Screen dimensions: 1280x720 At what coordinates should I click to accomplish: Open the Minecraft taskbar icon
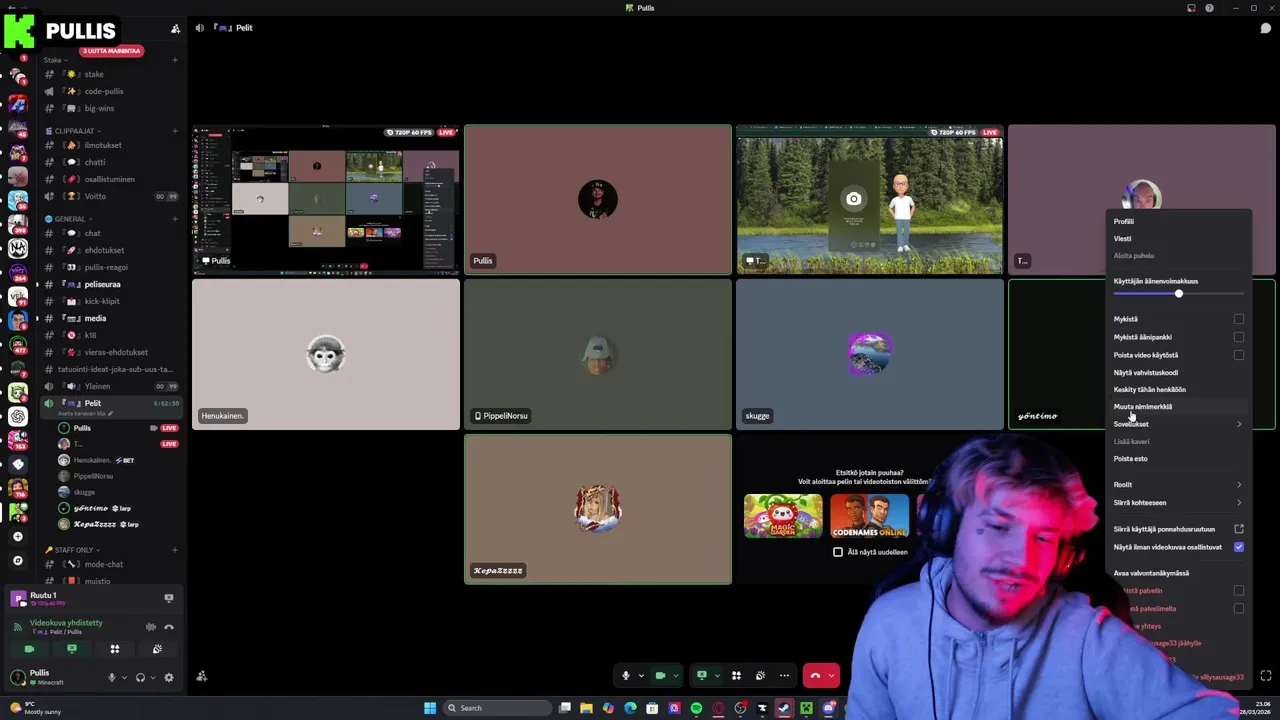pos(806,708)
